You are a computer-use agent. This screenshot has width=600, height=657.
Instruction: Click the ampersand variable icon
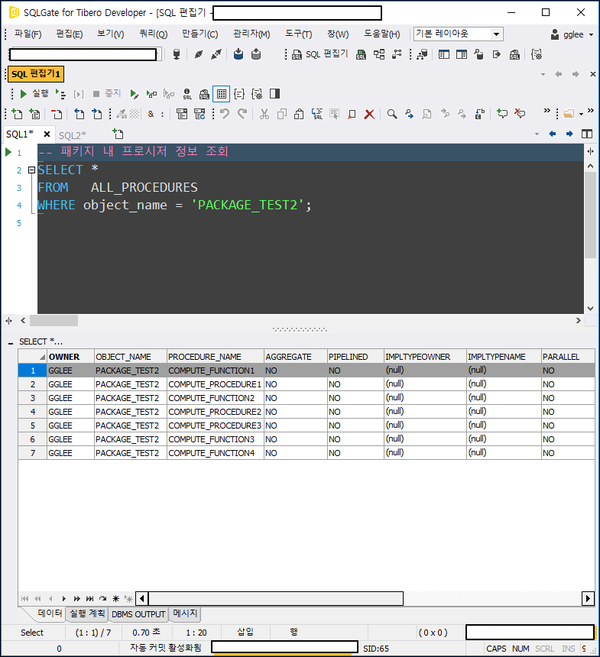[151, 114]
